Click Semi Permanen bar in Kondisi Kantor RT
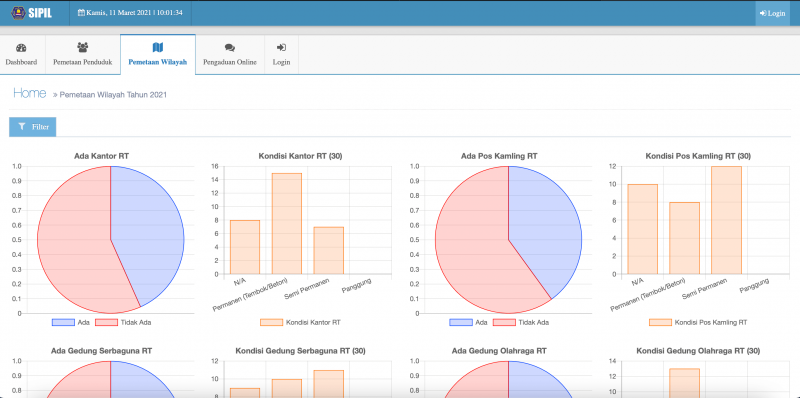Viewport: 800px width, 398px height. [329, 251]
